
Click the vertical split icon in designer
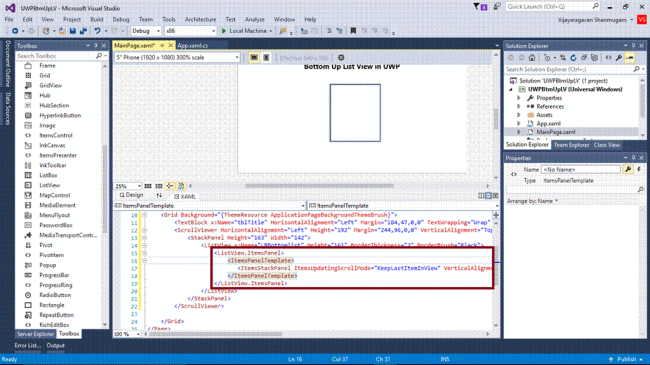(x=481, y=196)
